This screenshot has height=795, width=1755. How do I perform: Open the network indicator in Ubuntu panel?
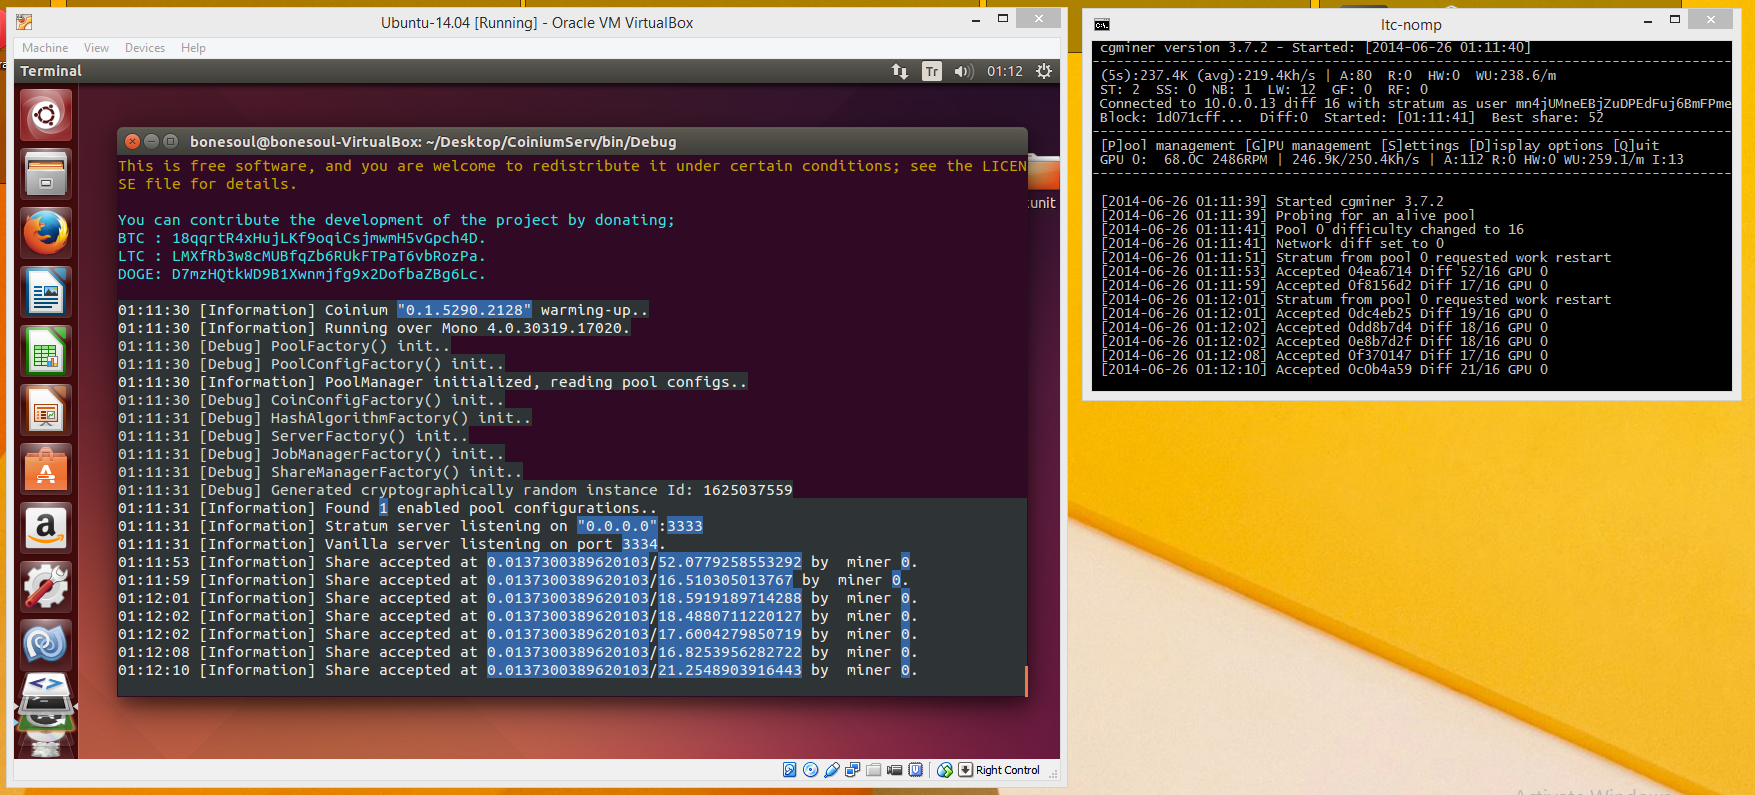900,71
